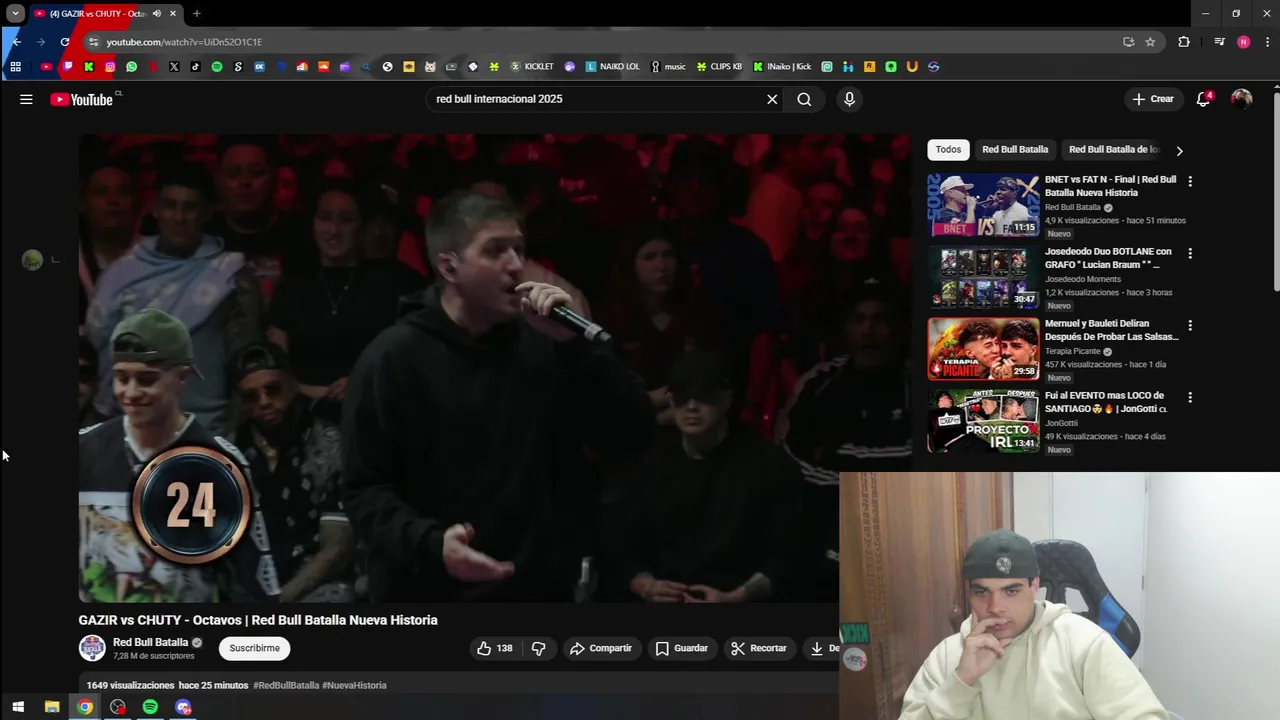Open Chrome profile N avatar

pos(1243,42)
